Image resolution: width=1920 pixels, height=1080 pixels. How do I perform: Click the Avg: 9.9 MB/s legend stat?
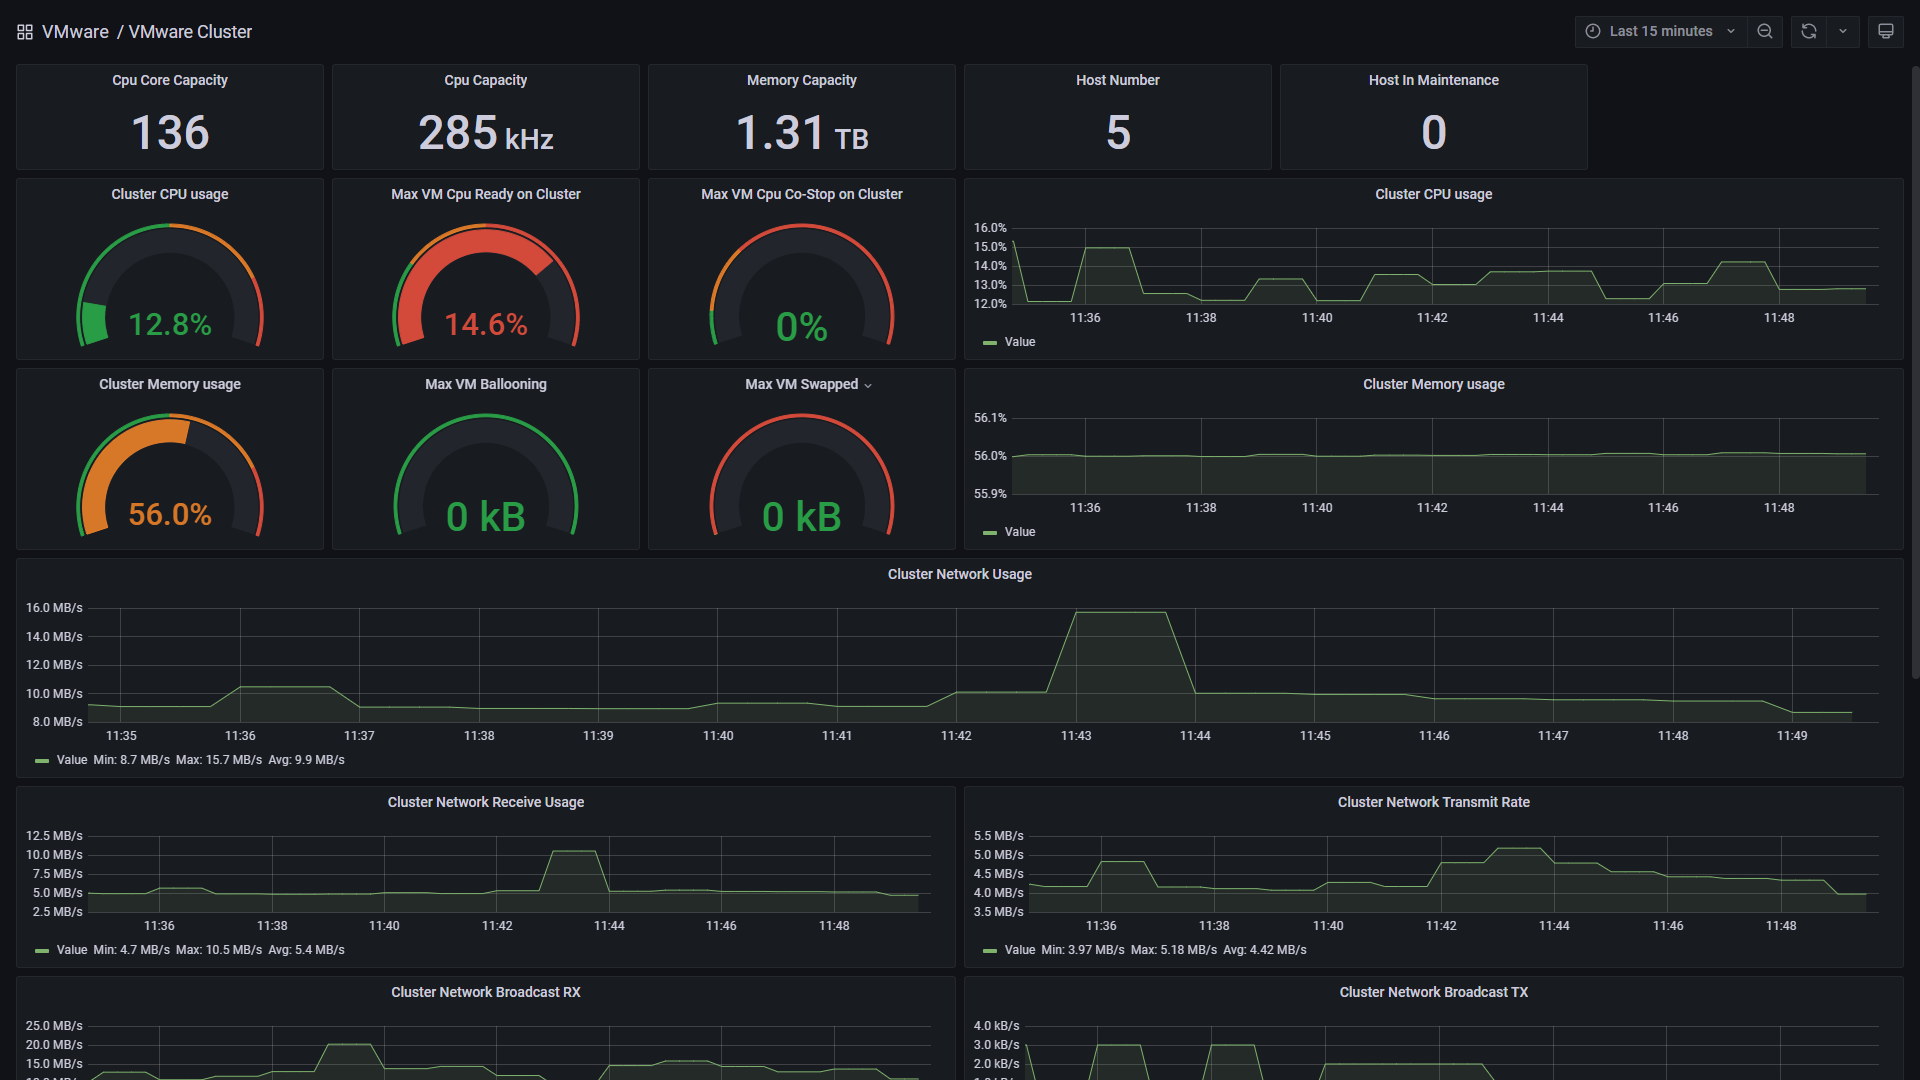click(x=306, y=760)
